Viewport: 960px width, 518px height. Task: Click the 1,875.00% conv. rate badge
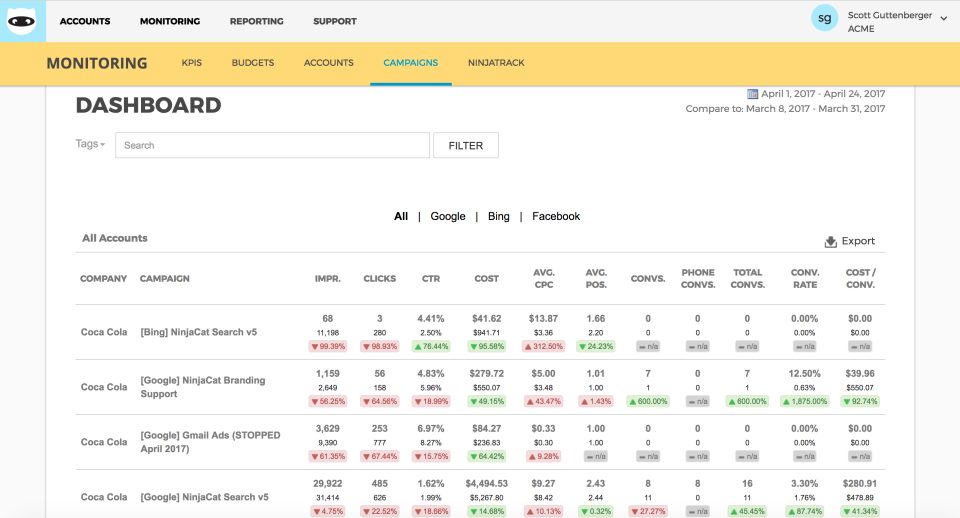(804, 402)
